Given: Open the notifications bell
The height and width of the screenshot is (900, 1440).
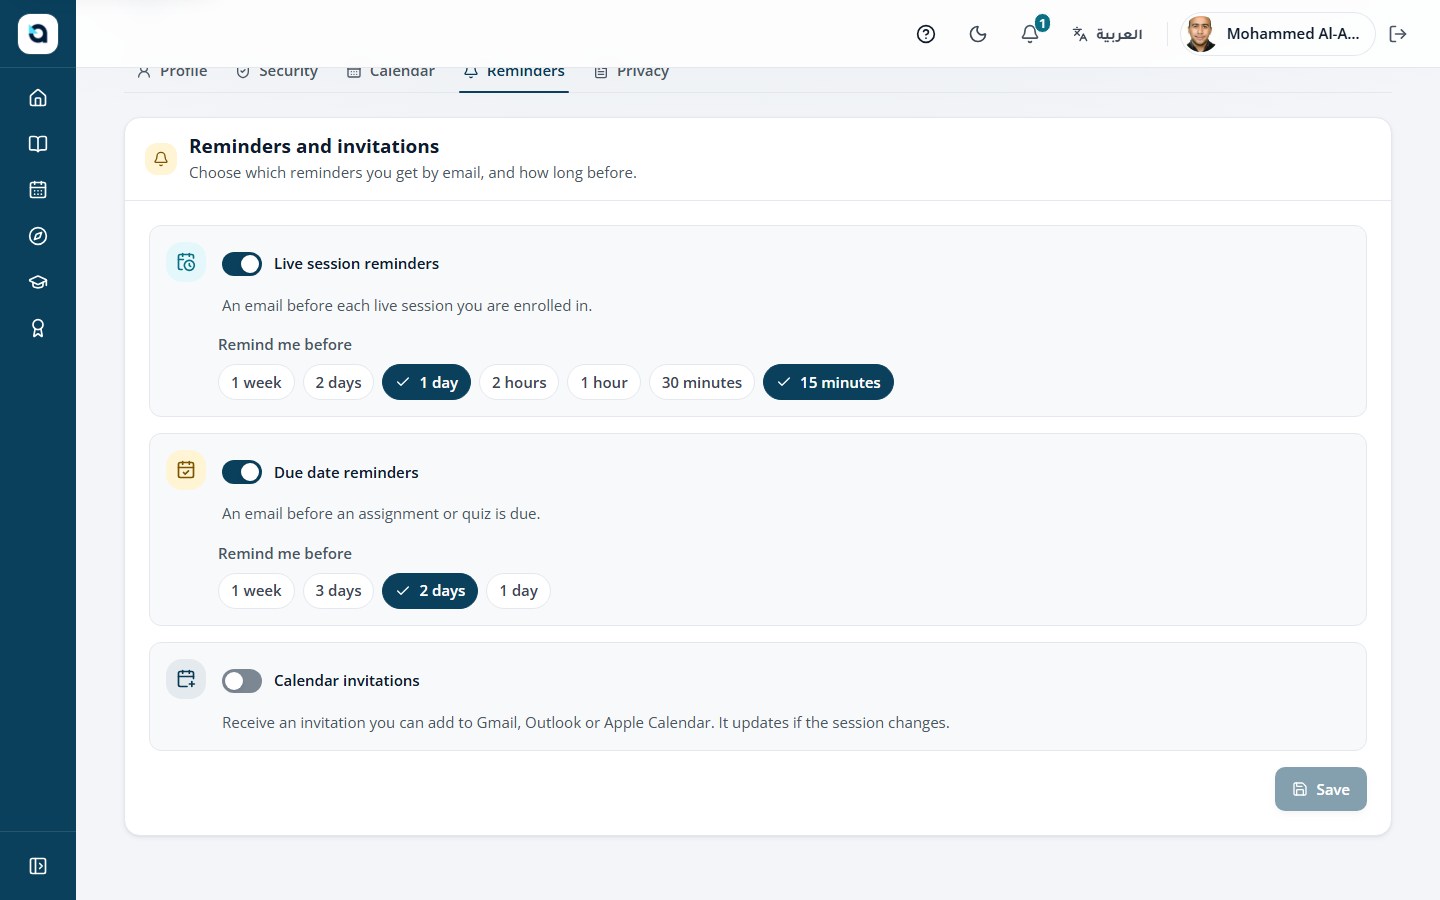Looking at the screenshot, I should pos(1030,34).
